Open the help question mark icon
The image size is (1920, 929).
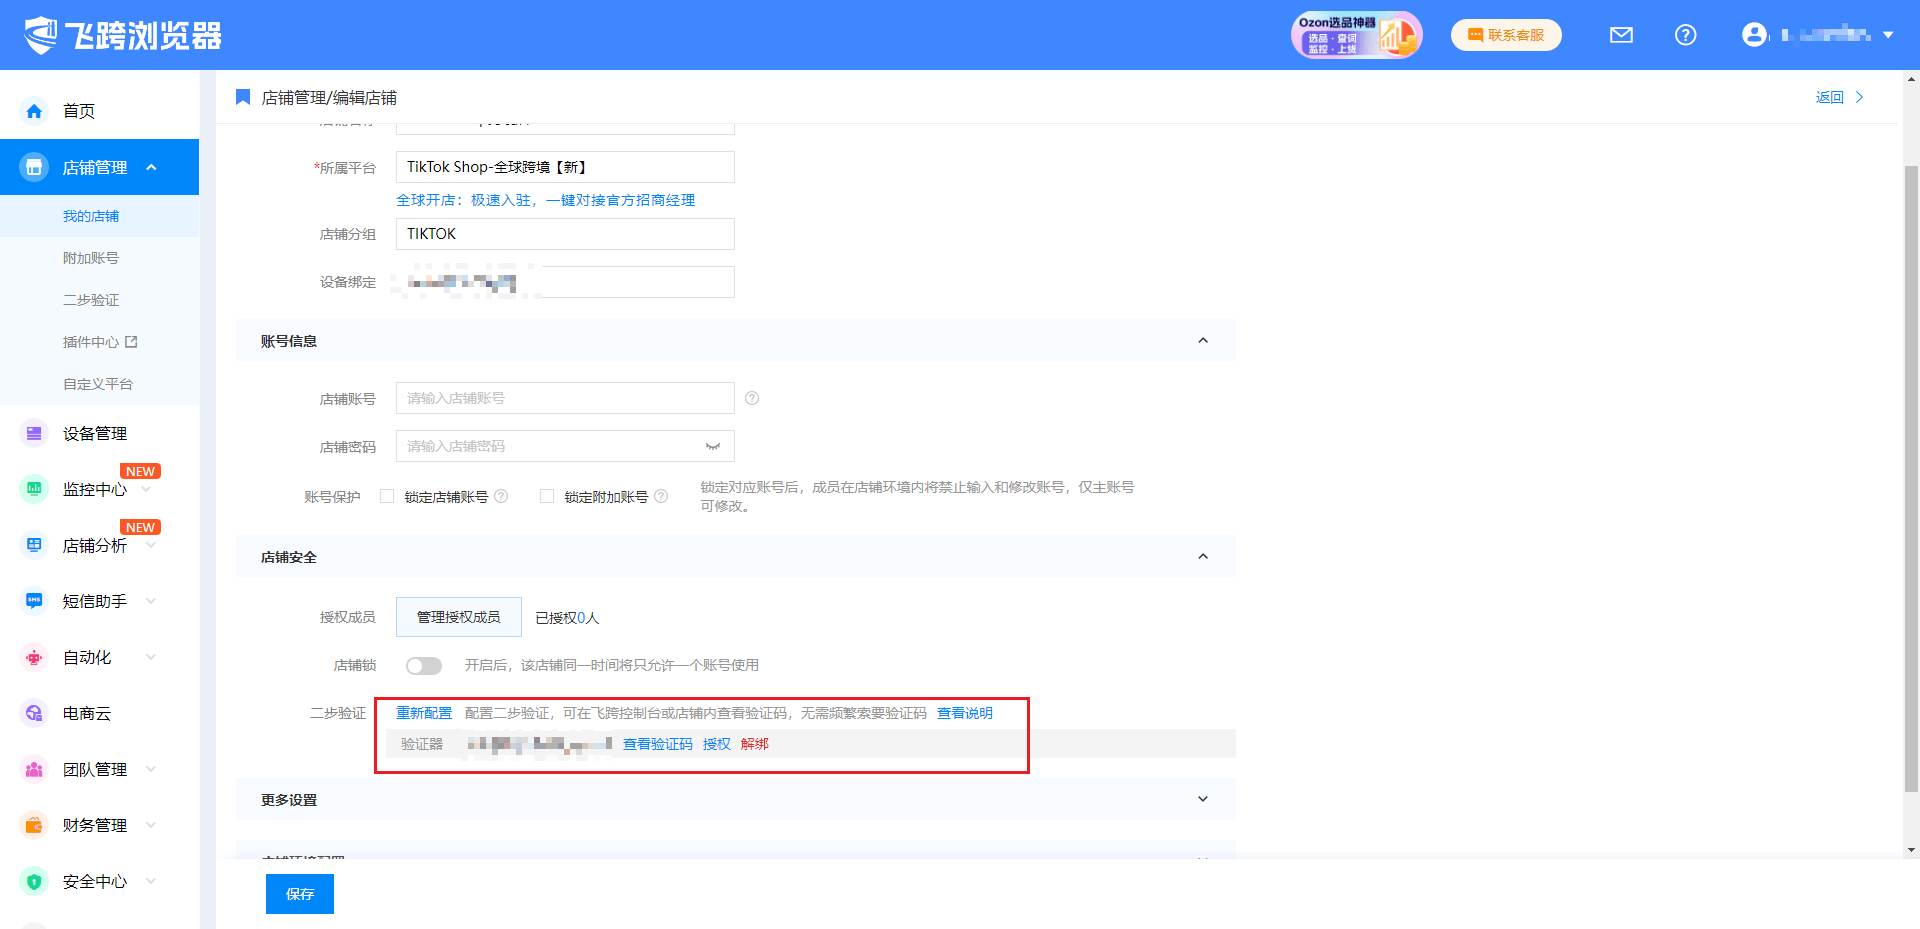point(1685,35)
